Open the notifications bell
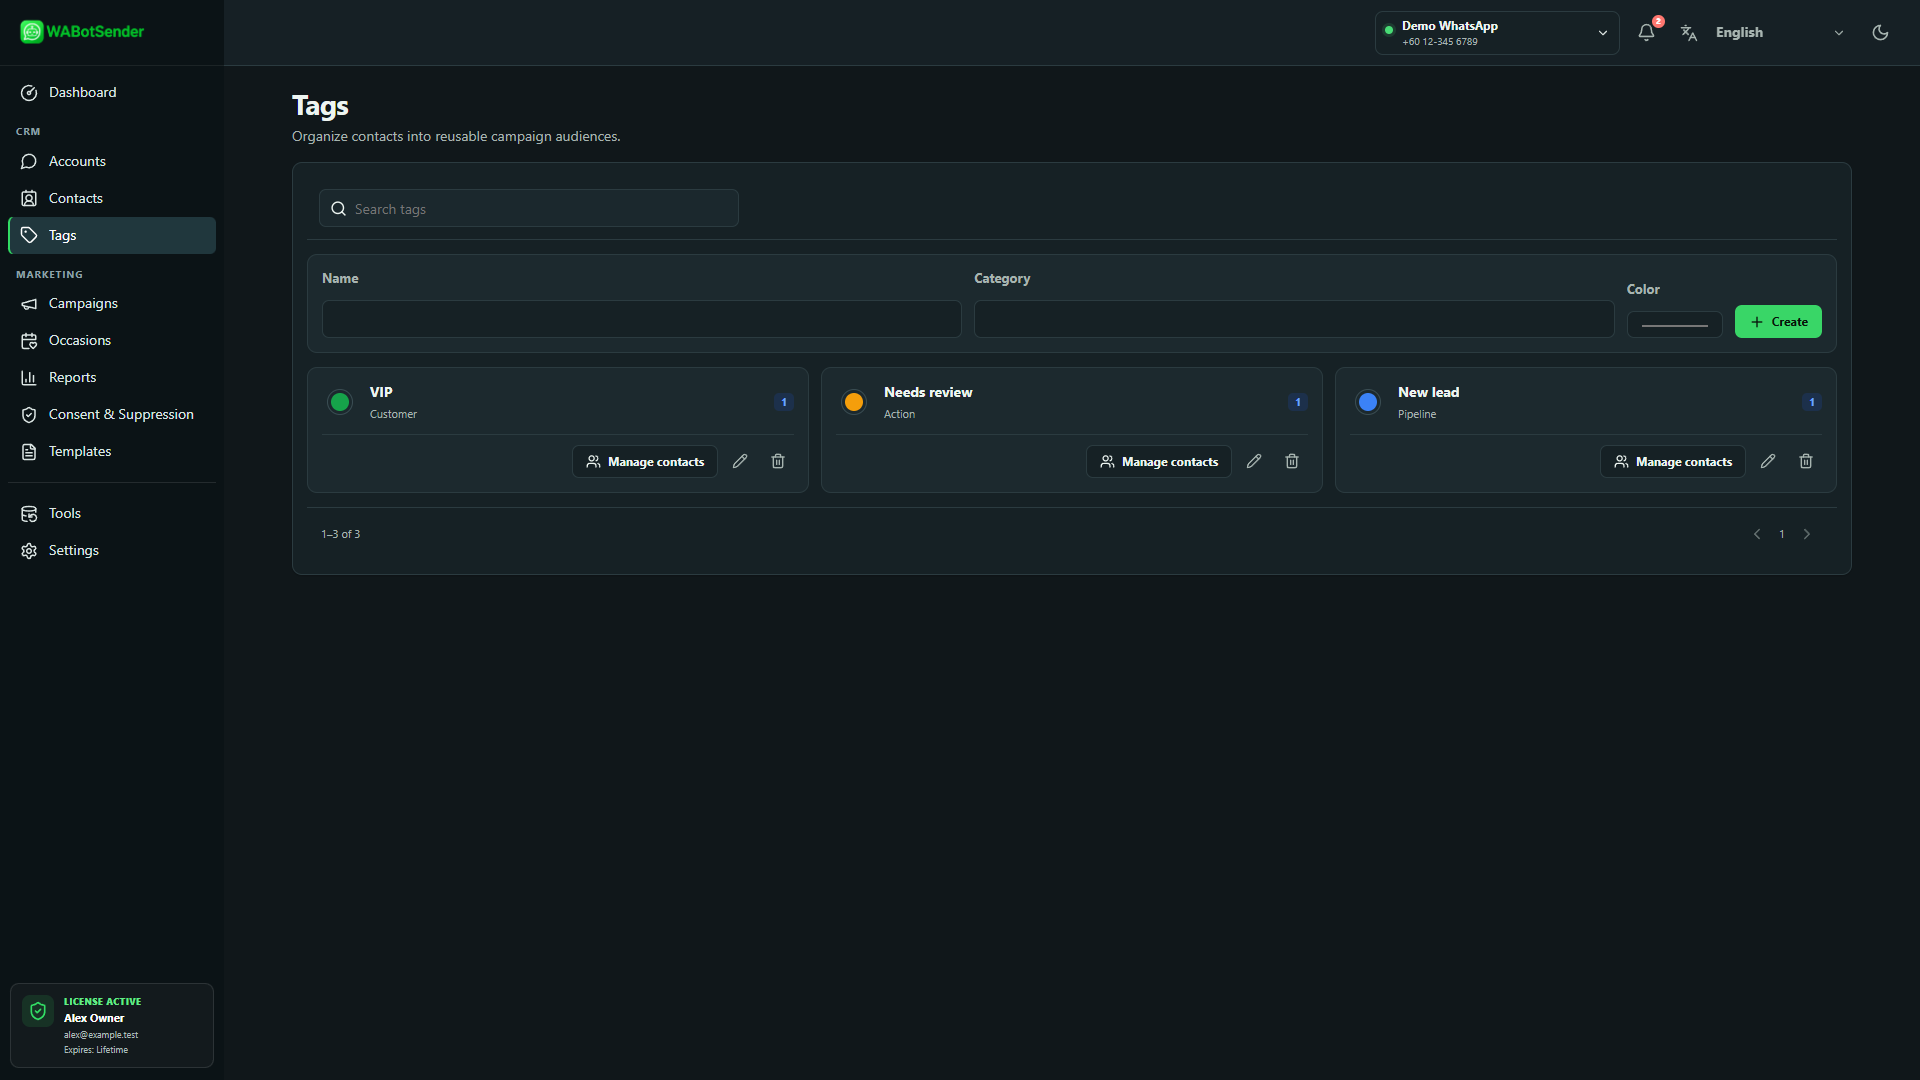1920x1080 pixels. pyautogui.click(x=1646, y=32)
